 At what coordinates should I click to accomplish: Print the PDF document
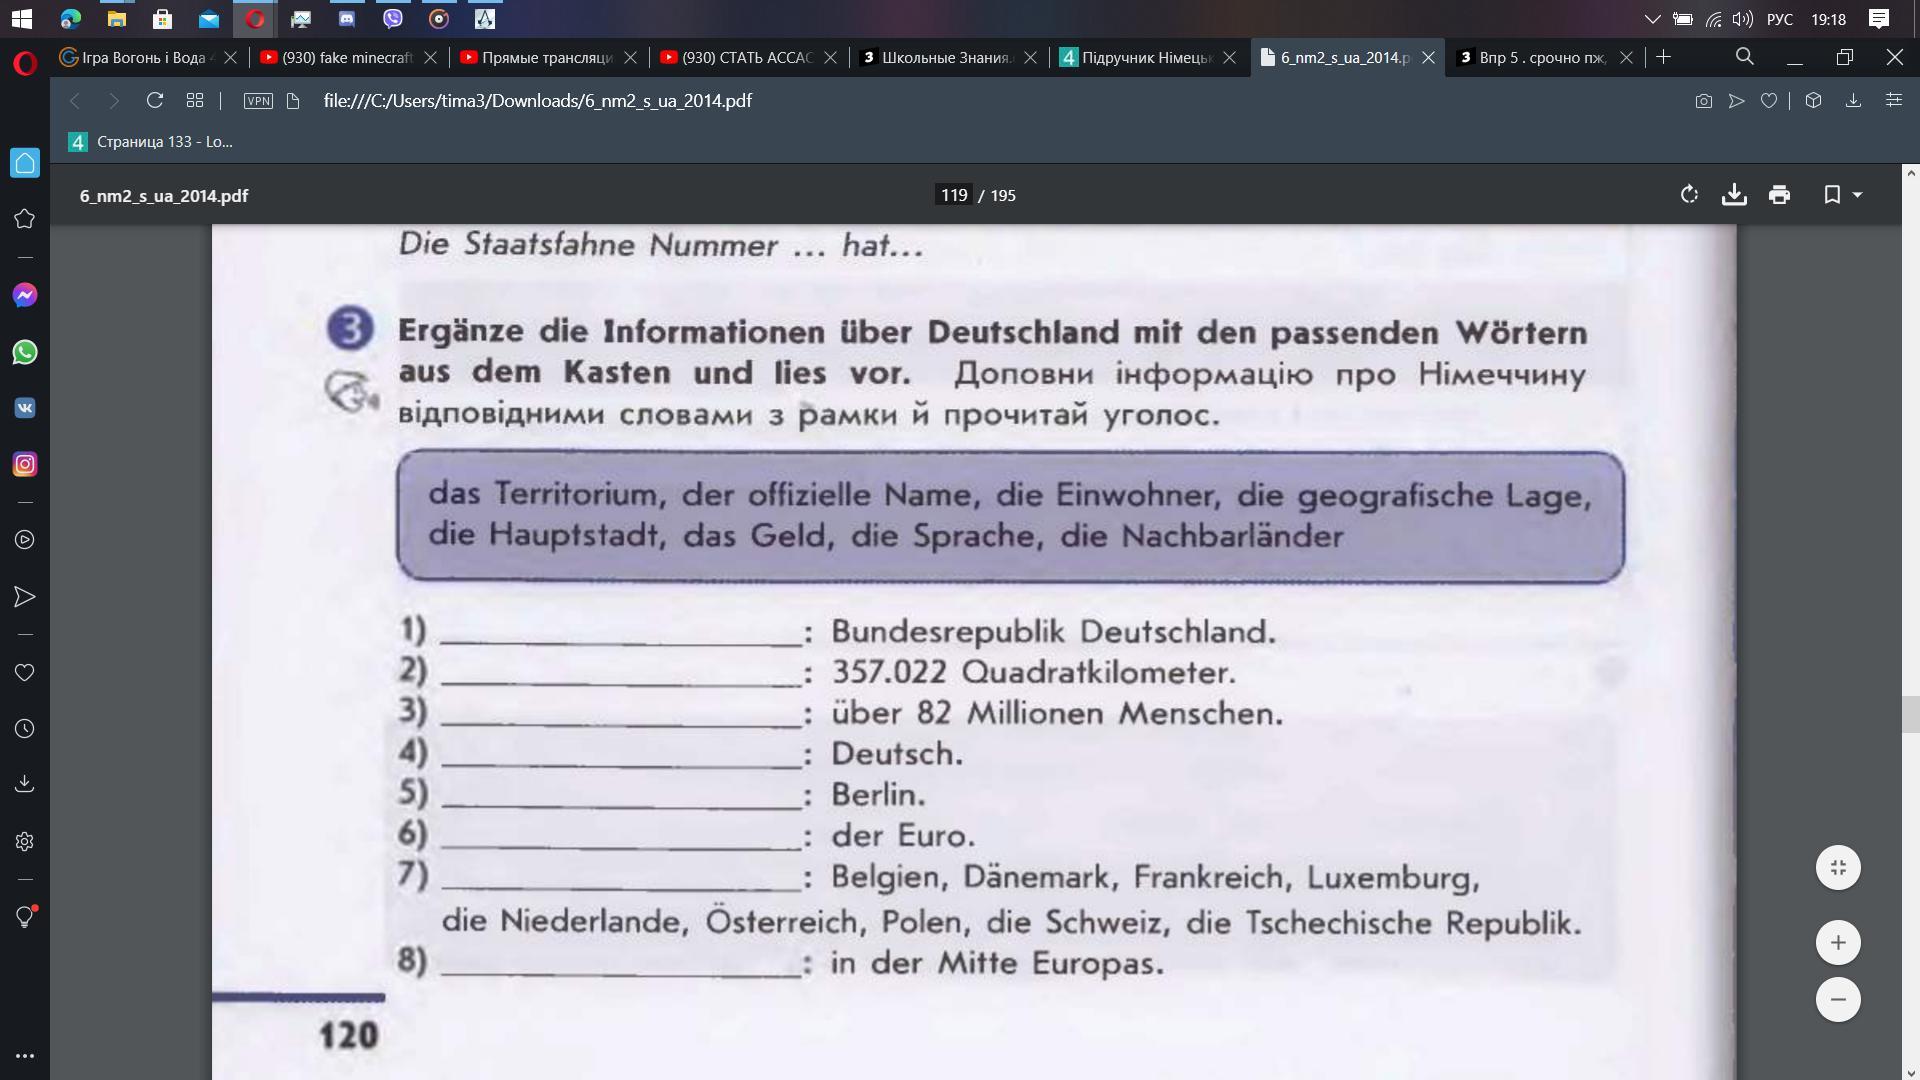tap(1779, 195)
